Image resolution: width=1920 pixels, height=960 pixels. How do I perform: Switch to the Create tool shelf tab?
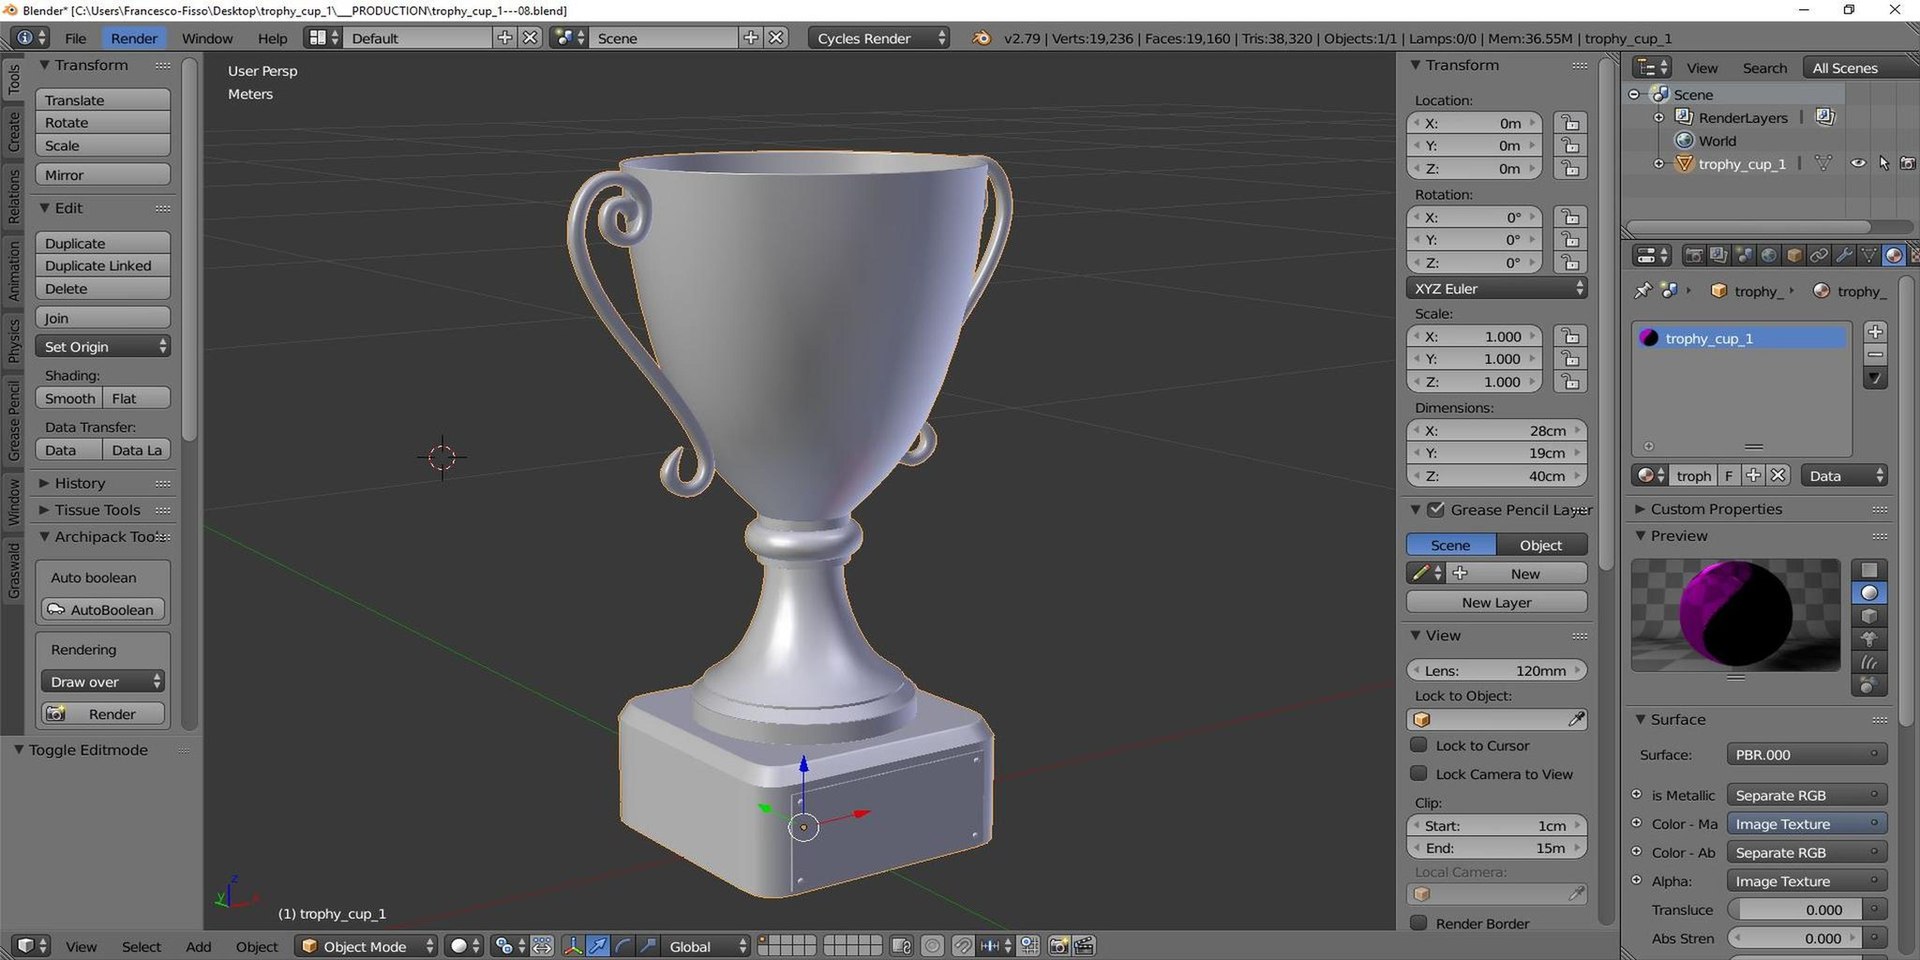pyautogui.click(x=14, y=132)
